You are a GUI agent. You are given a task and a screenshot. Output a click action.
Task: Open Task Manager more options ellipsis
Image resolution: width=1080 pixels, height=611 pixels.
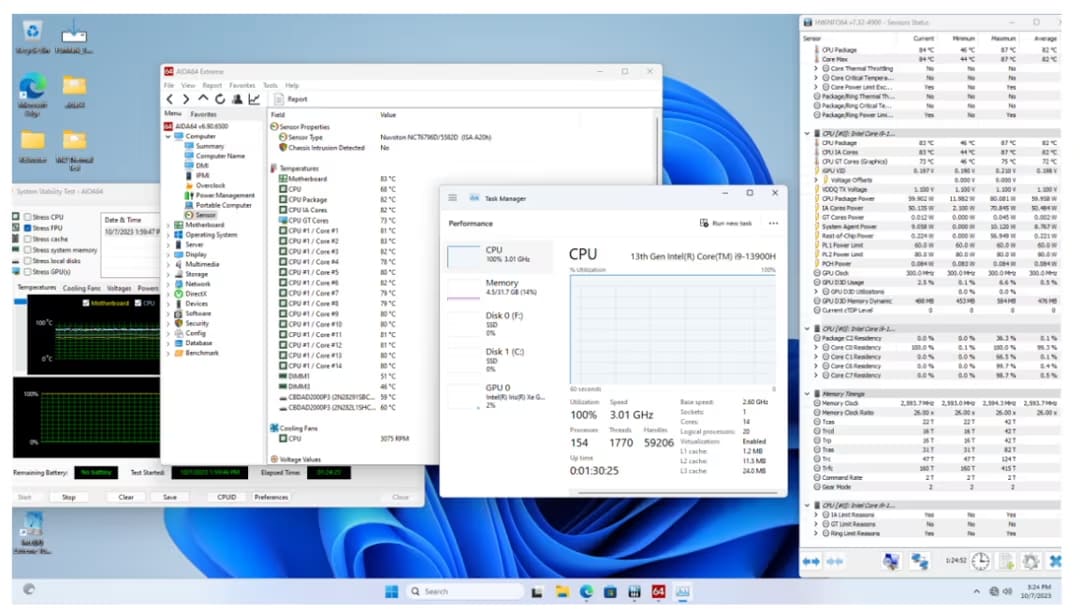[x=773, y=223]
